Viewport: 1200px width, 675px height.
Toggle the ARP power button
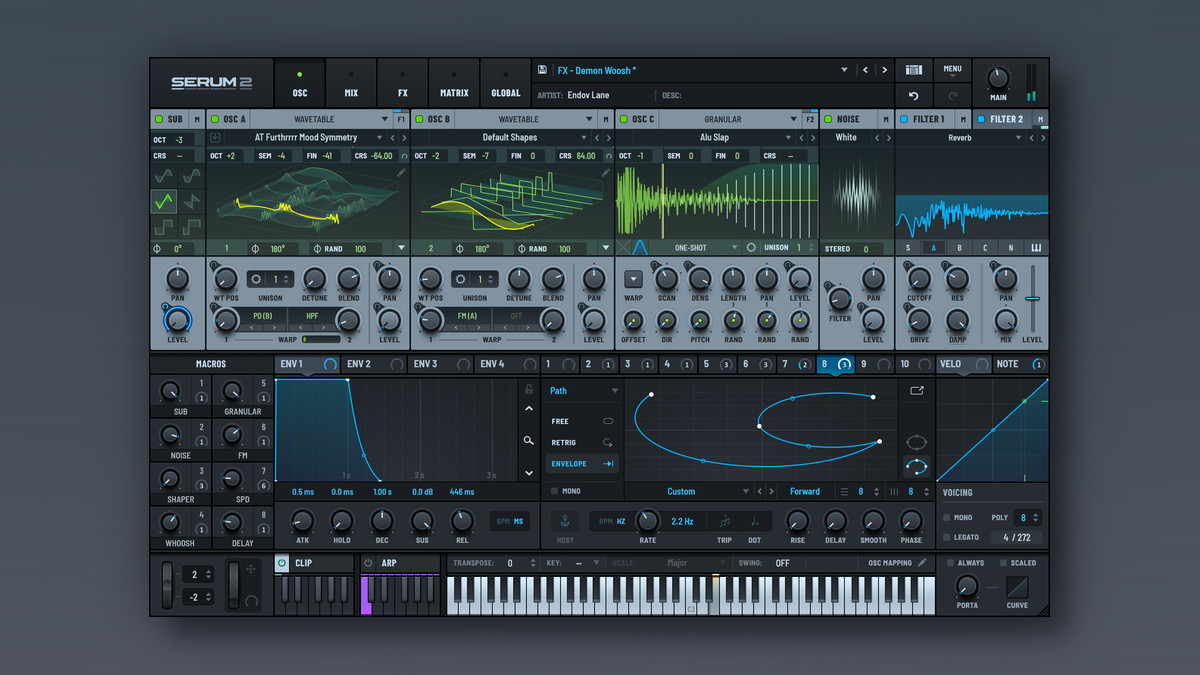click(368, 563)
